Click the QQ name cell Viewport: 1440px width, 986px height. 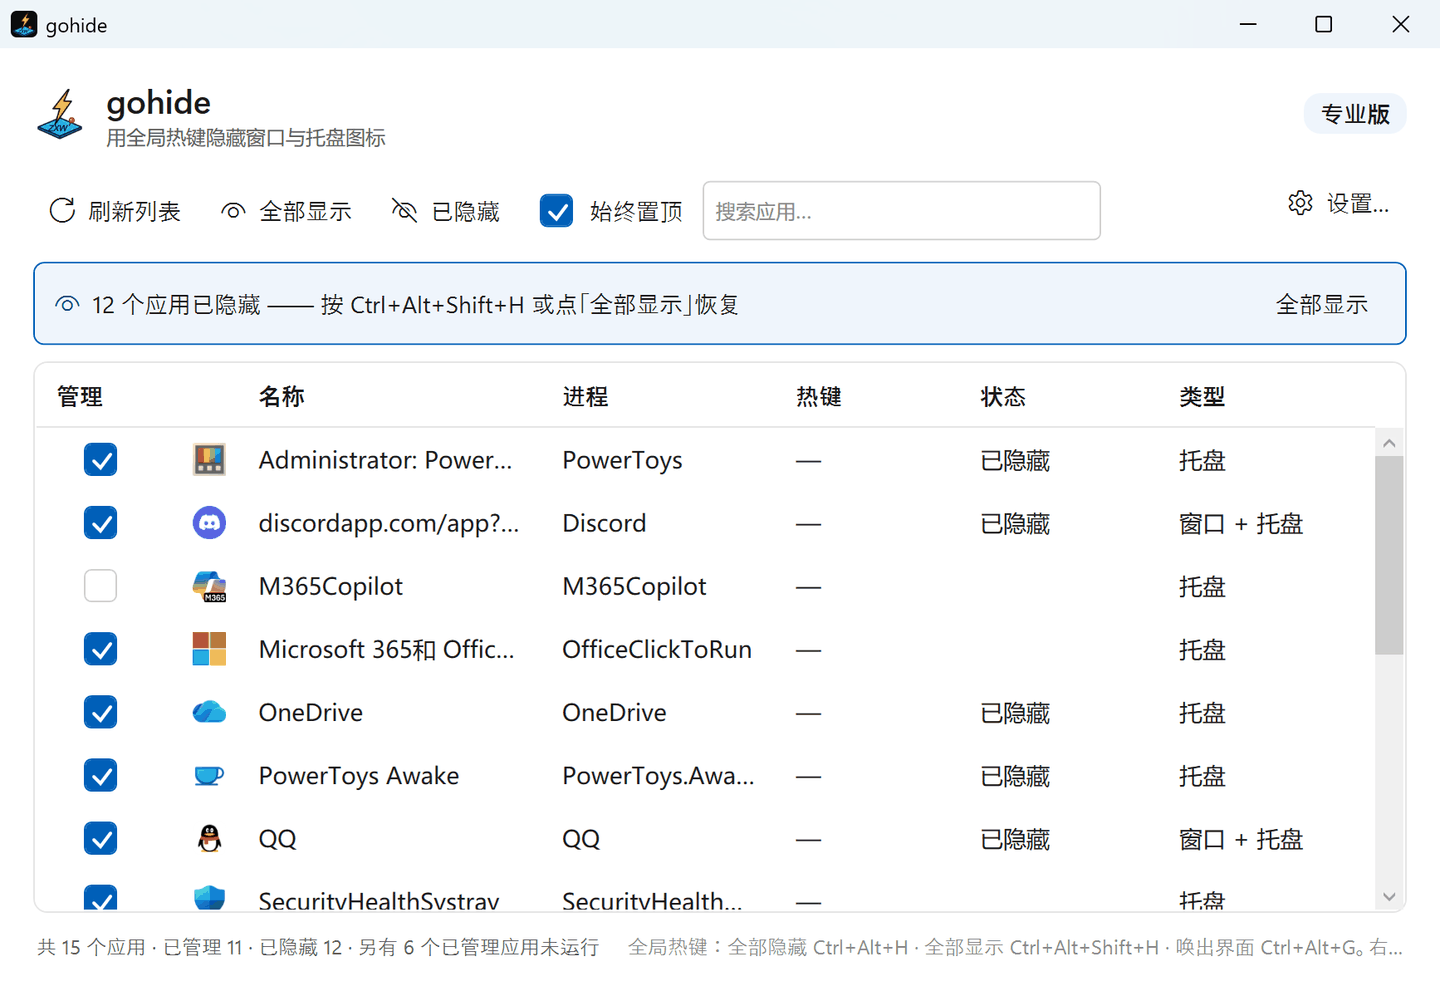pos(278,838)
